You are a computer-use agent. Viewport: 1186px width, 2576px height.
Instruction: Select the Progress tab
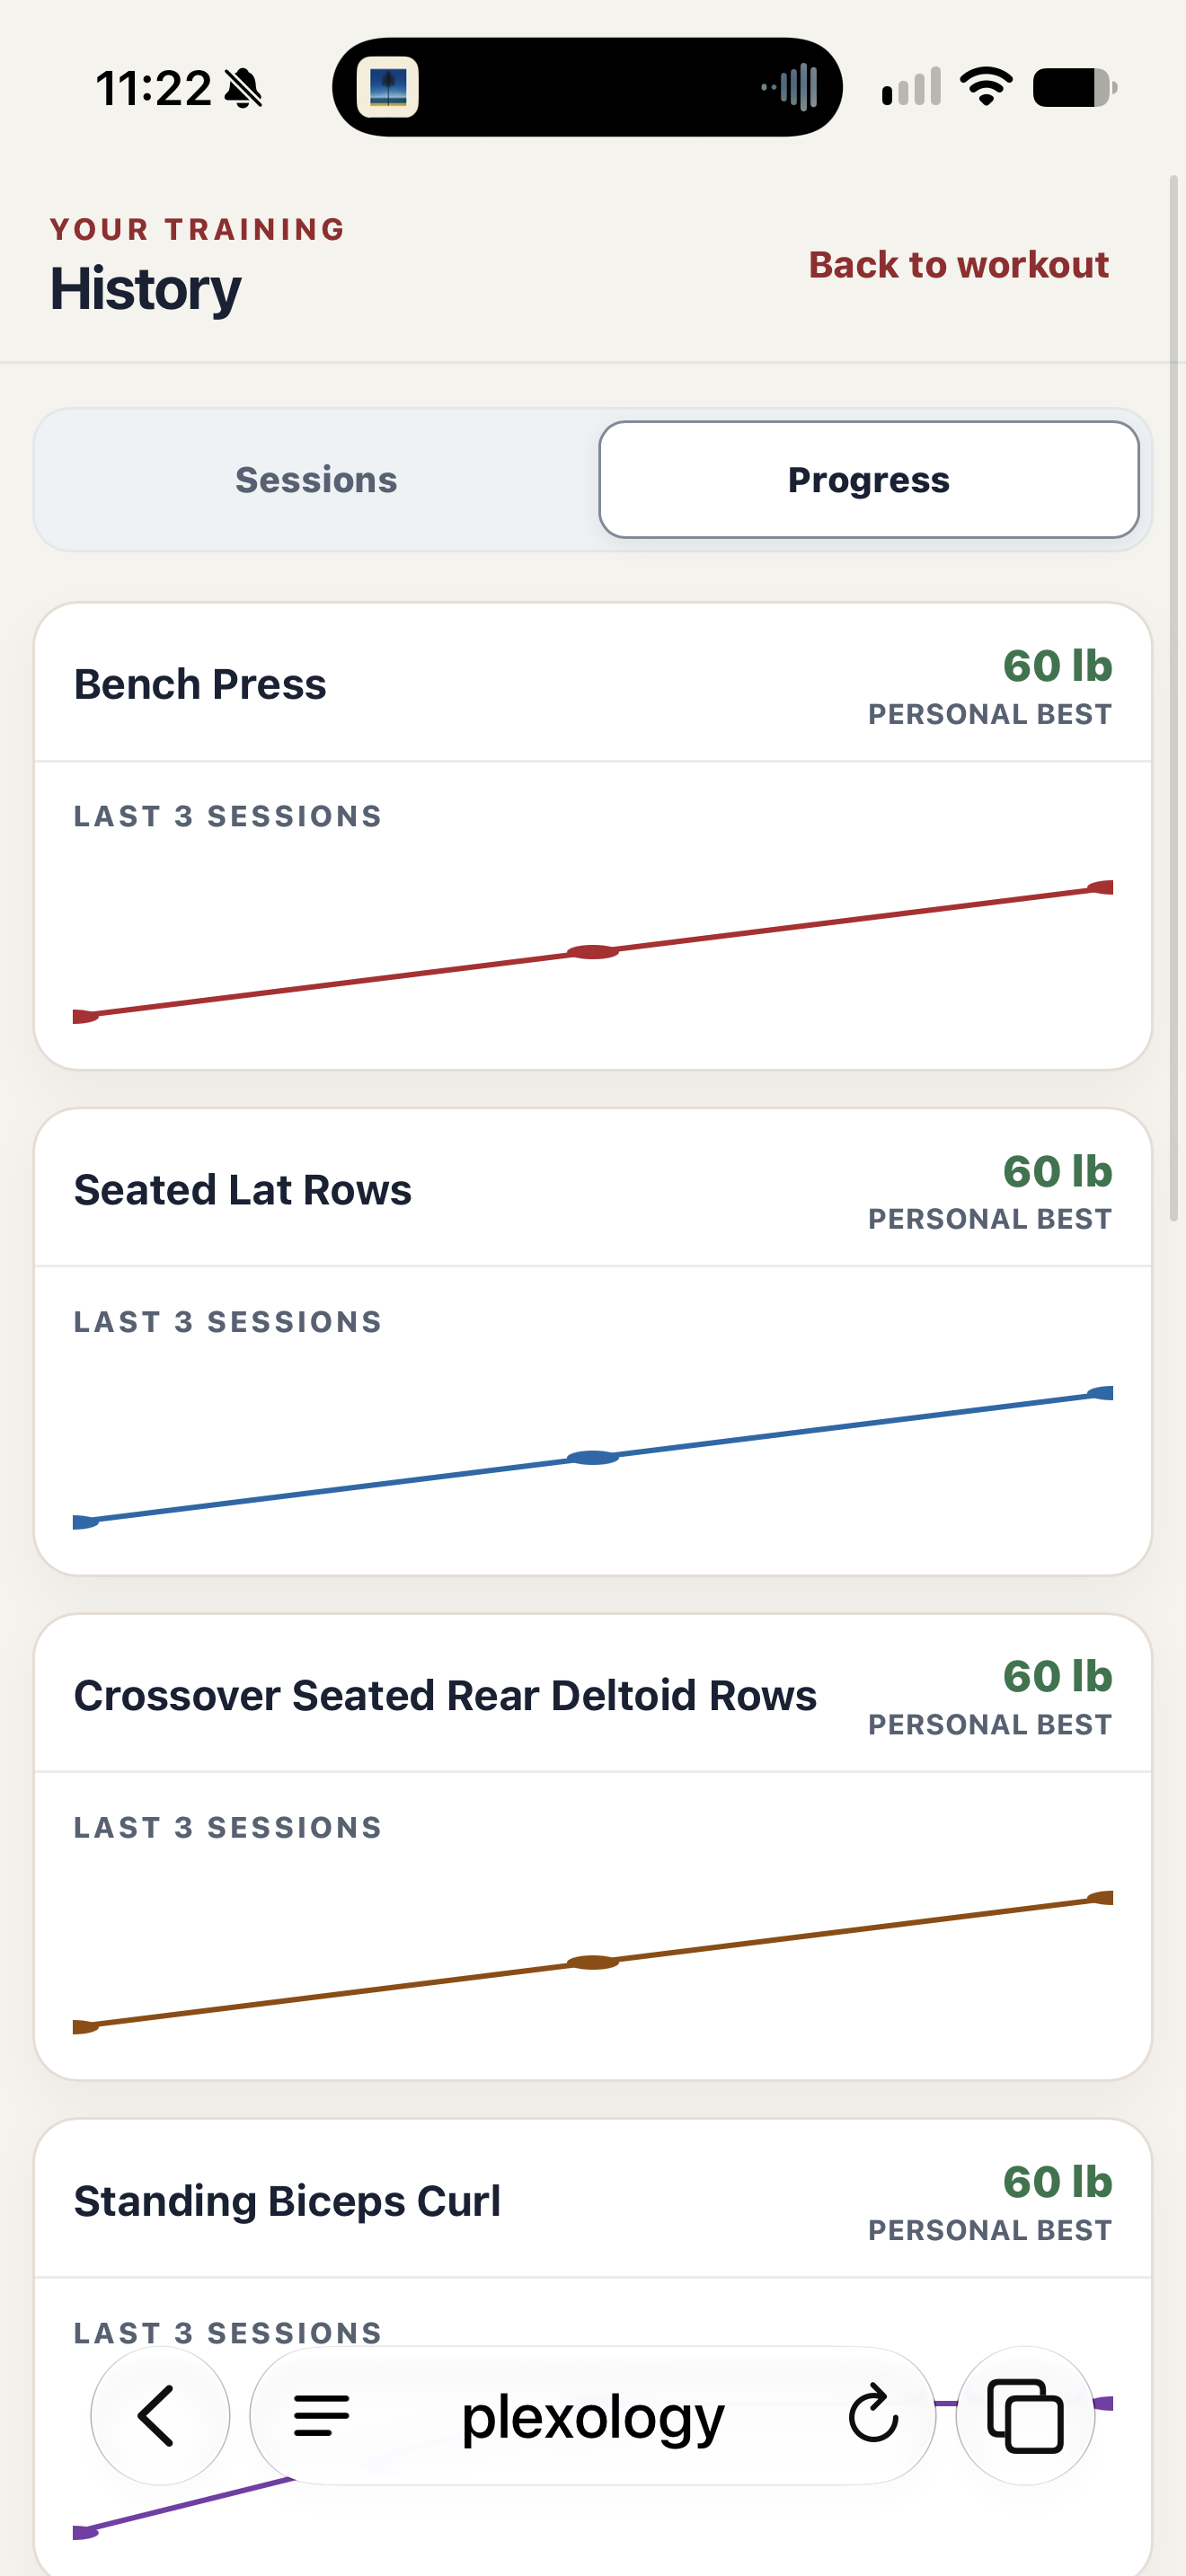pos(868,480)
